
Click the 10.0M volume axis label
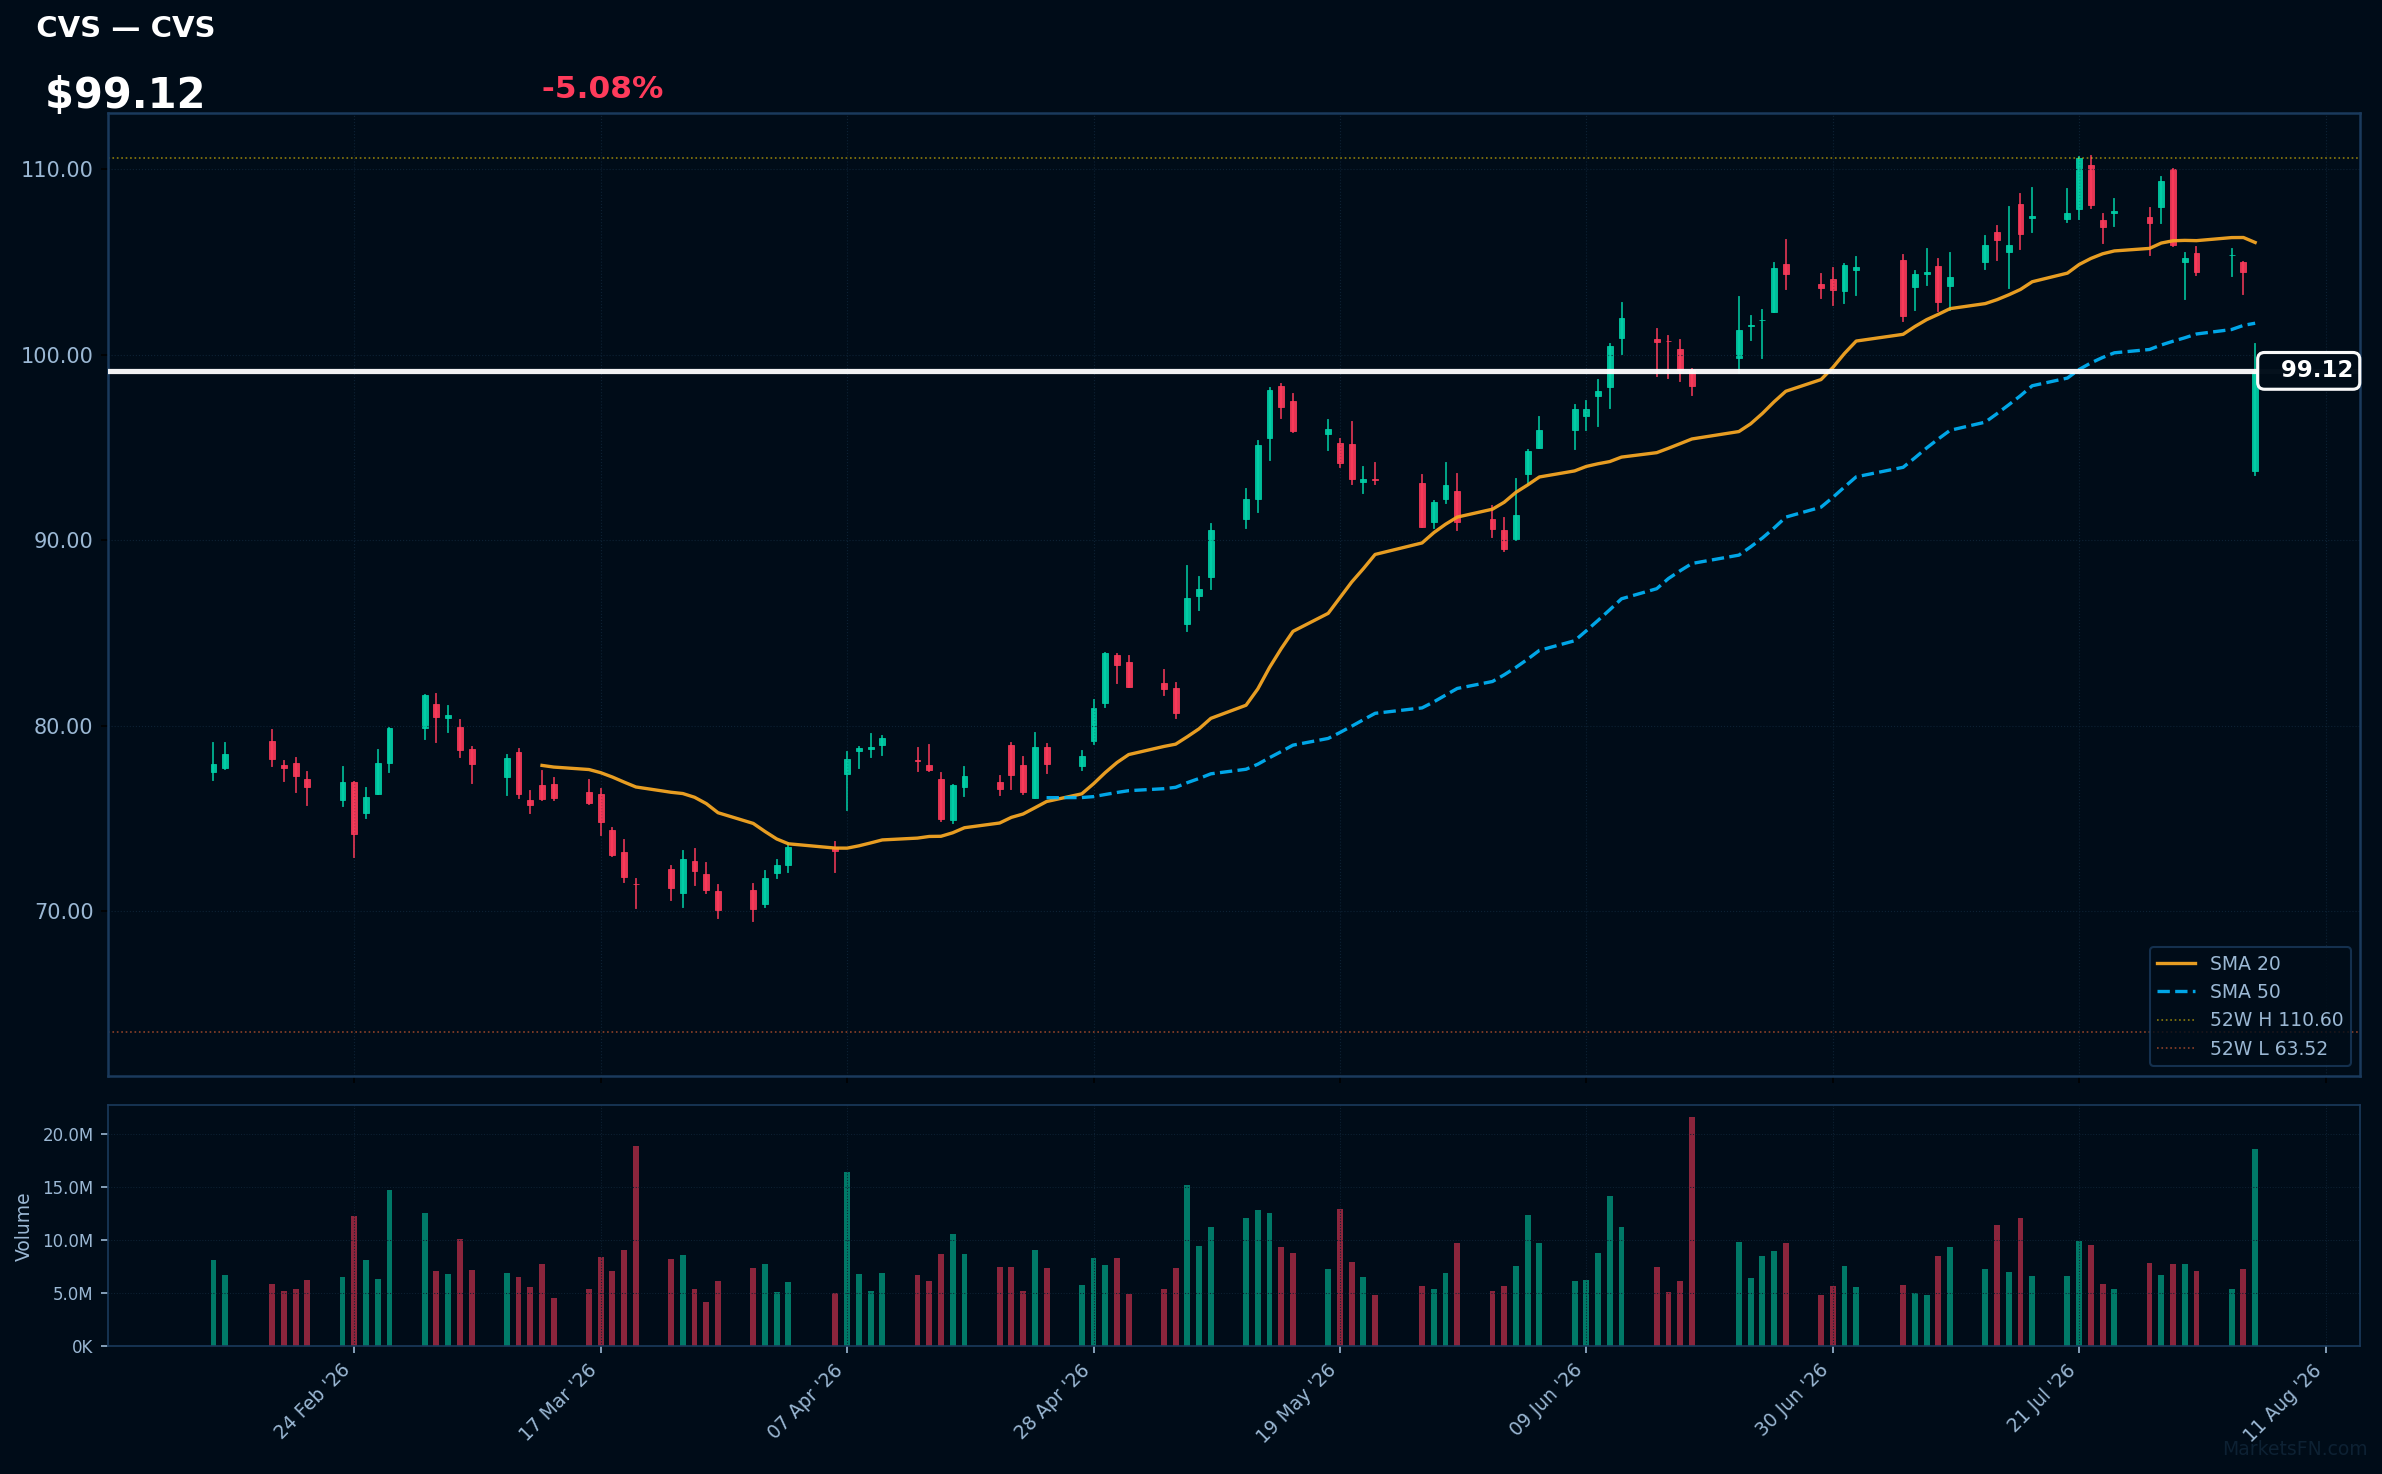point(68,1241)
